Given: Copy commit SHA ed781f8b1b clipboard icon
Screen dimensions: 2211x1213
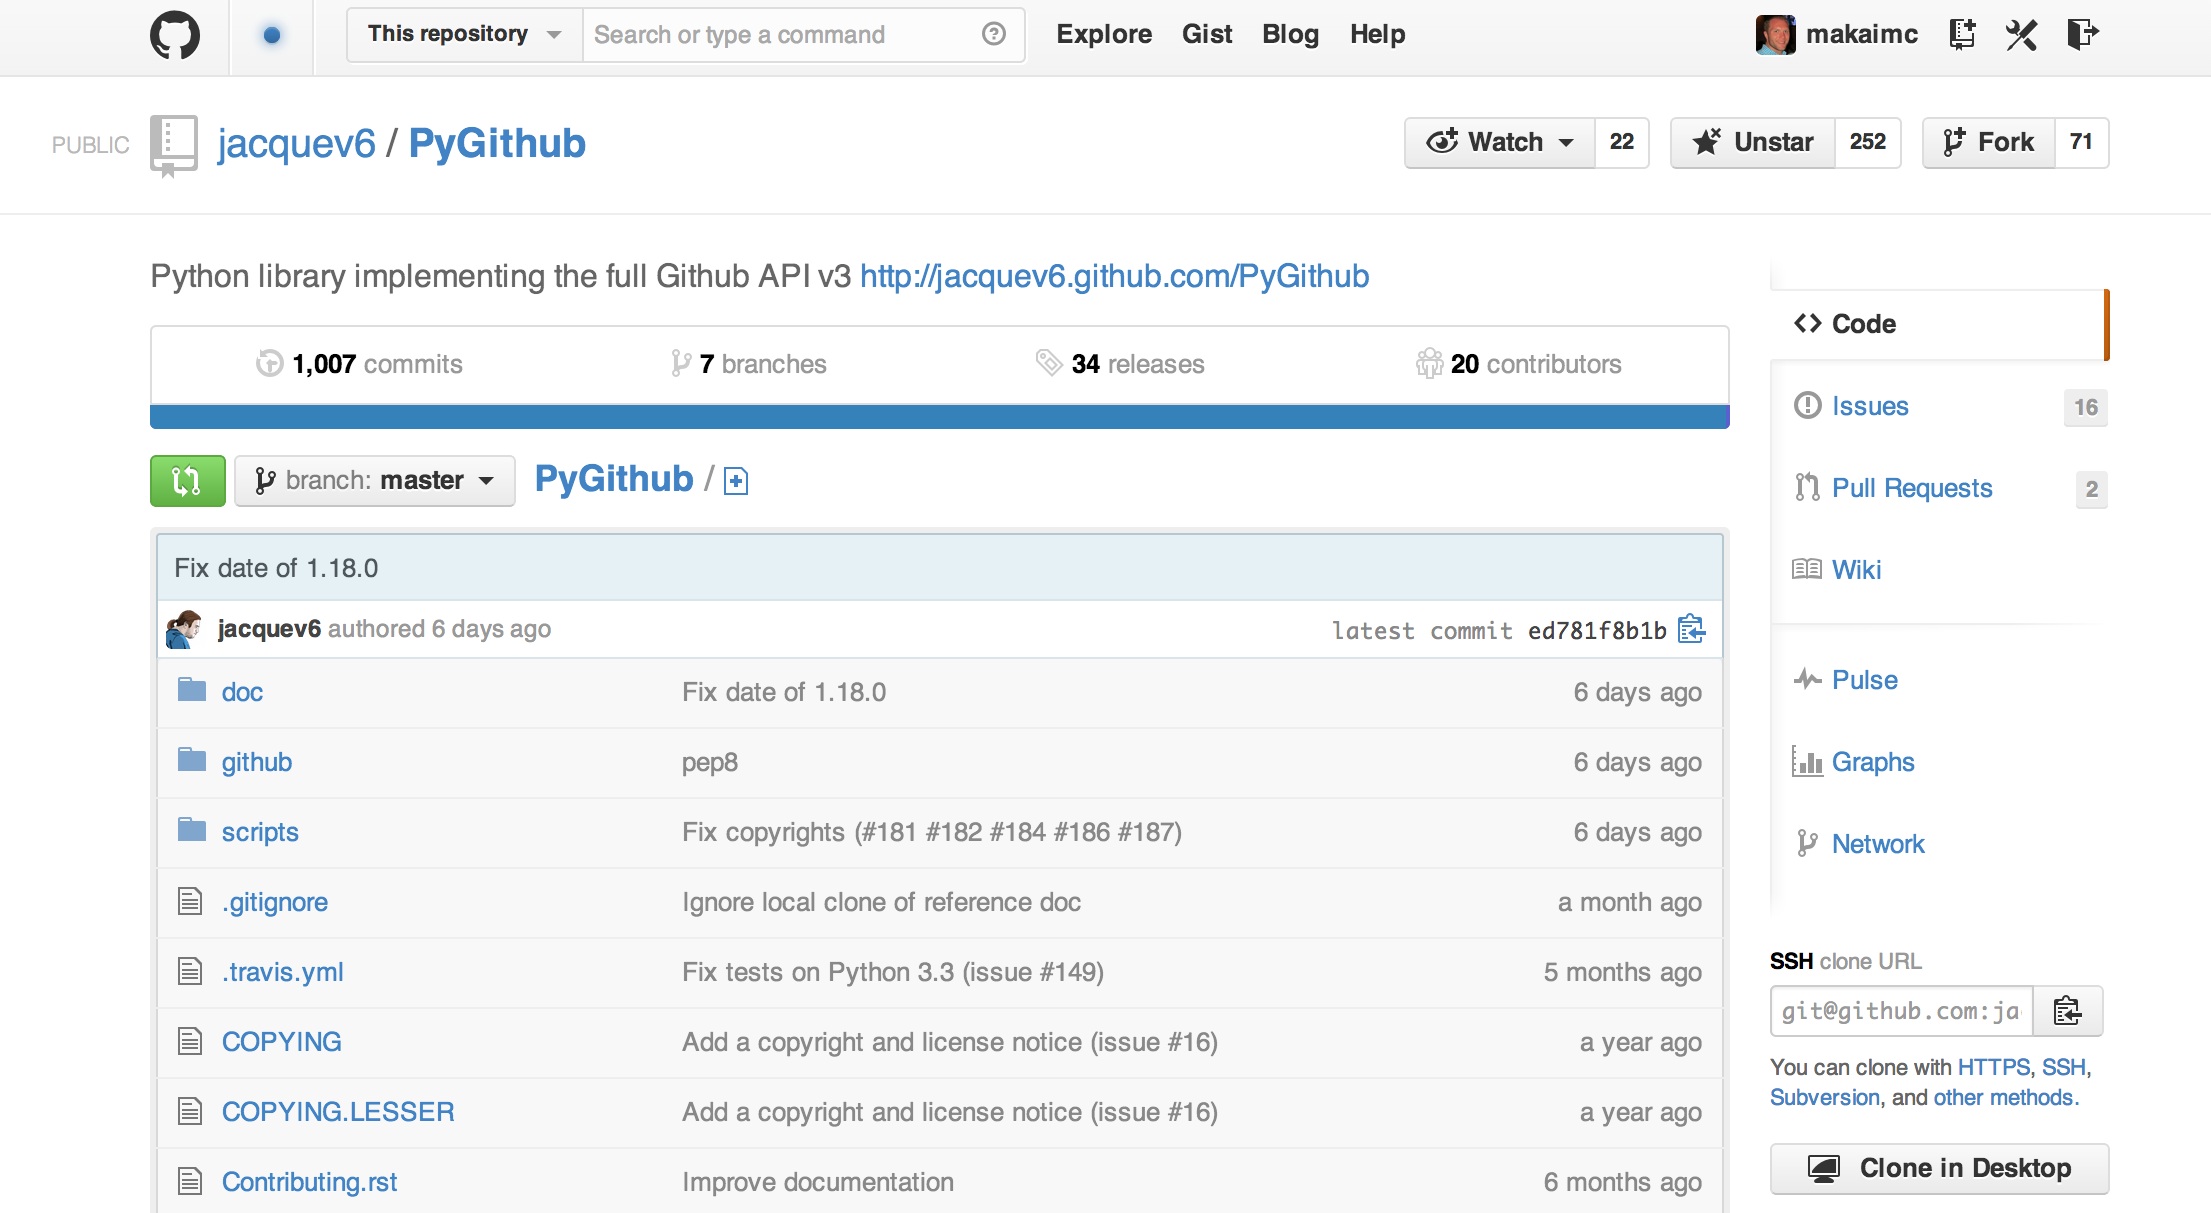Looking at the screenshot, I should (1691, 629).
